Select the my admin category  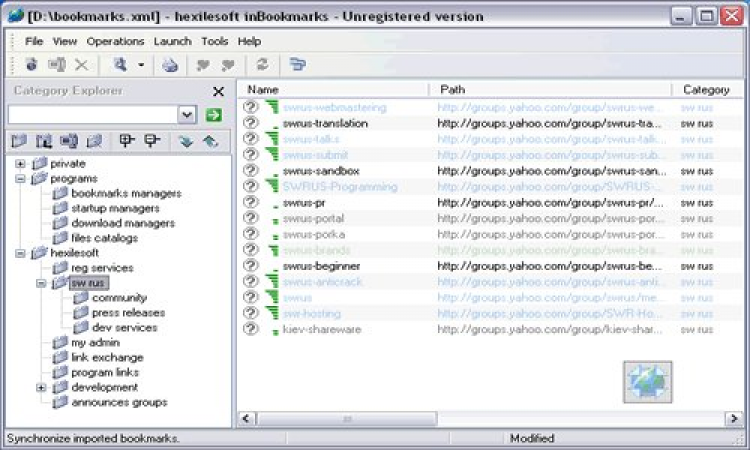click(x=95, y=343)
